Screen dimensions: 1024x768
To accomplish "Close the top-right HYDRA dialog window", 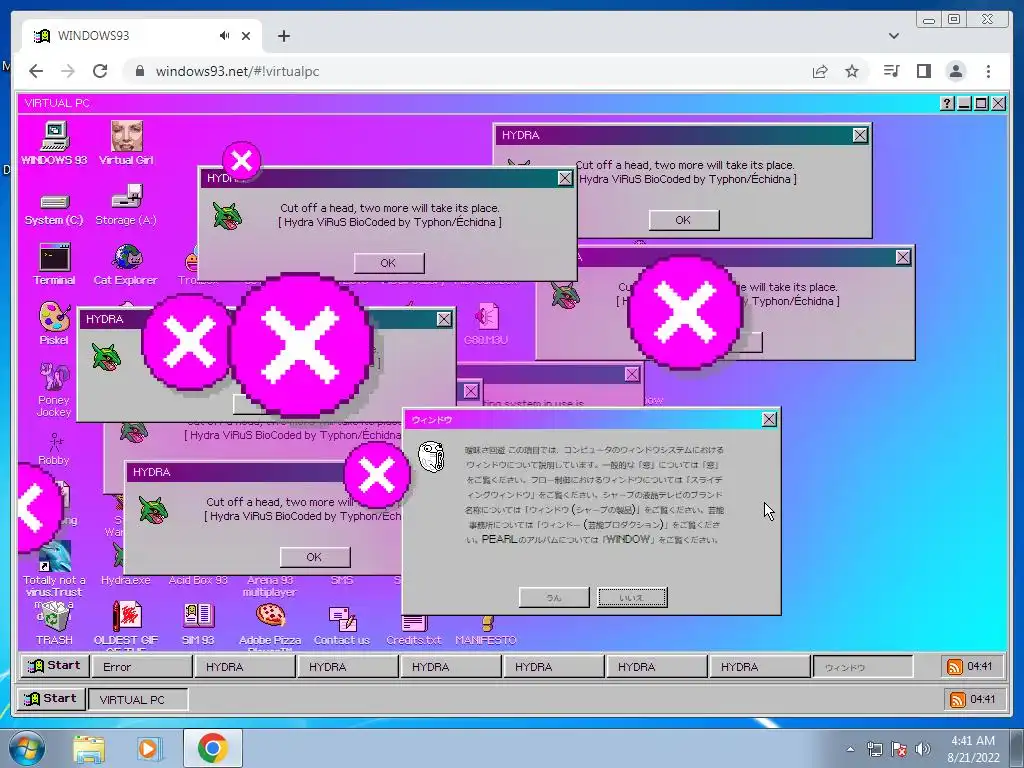I will (x=860, y=135).
